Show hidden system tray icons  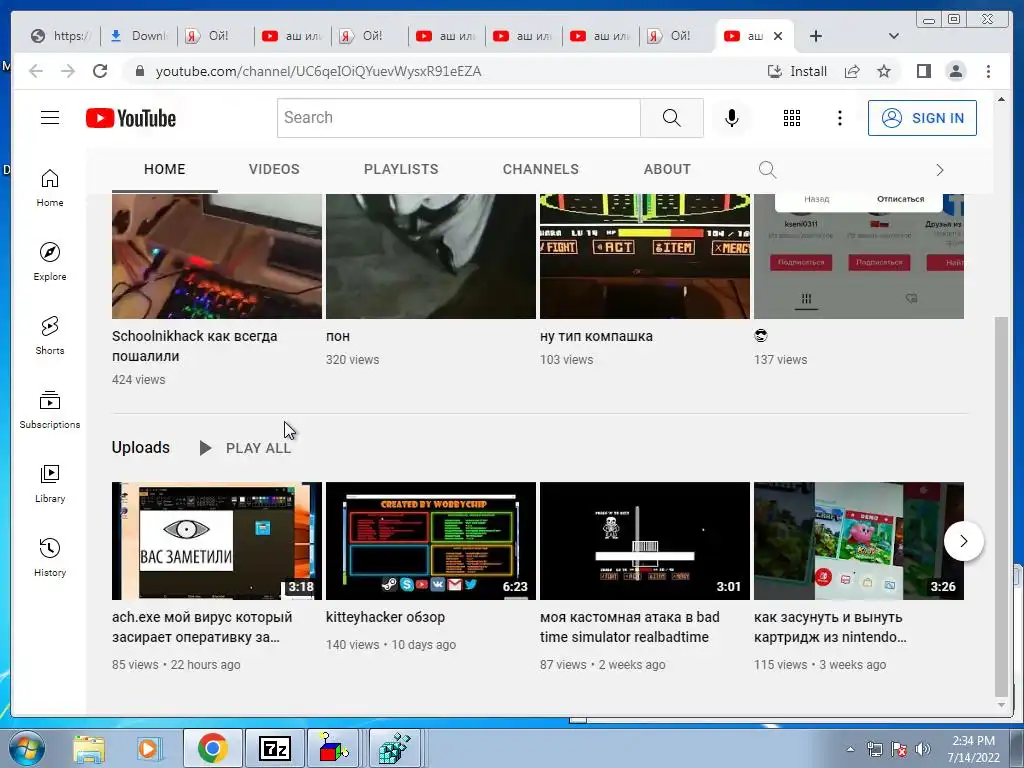pos(850,749)
